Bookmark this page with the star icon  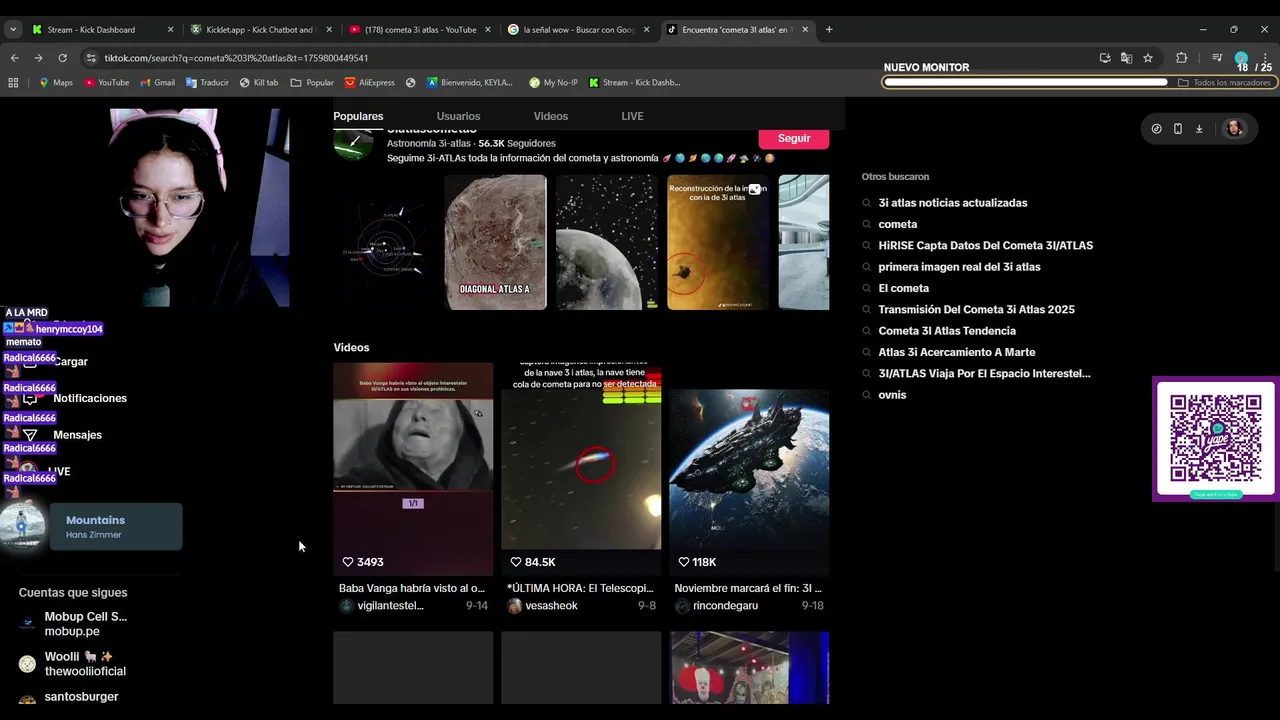point(1148,58)
